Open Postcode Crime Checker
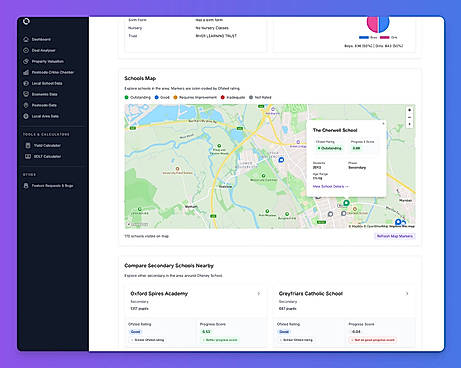This screenshot has width=461, height=368. [x=53, y=72]
